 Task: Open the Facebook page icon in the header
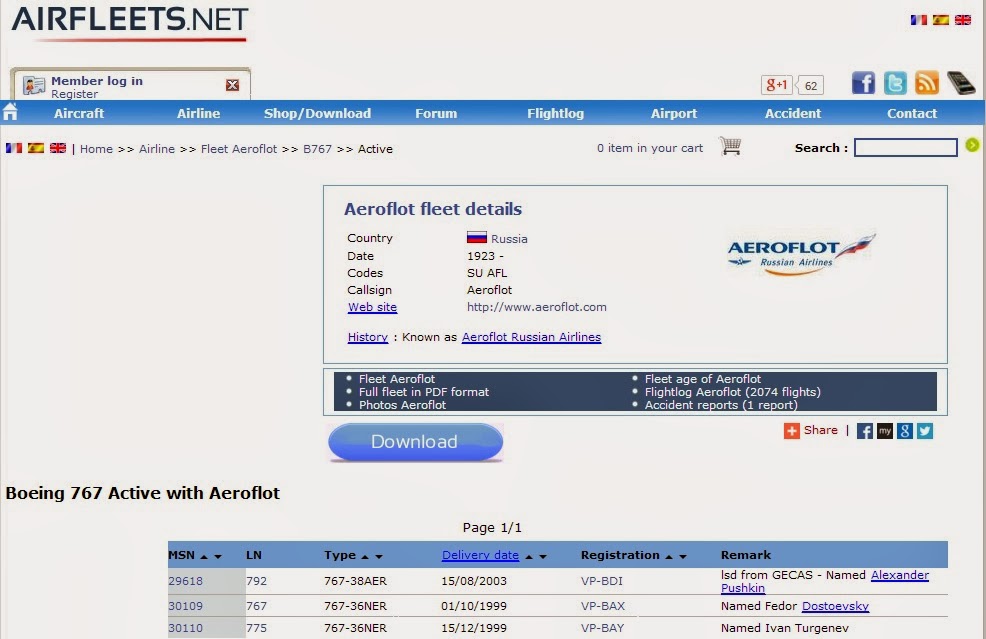click(863, 83)
